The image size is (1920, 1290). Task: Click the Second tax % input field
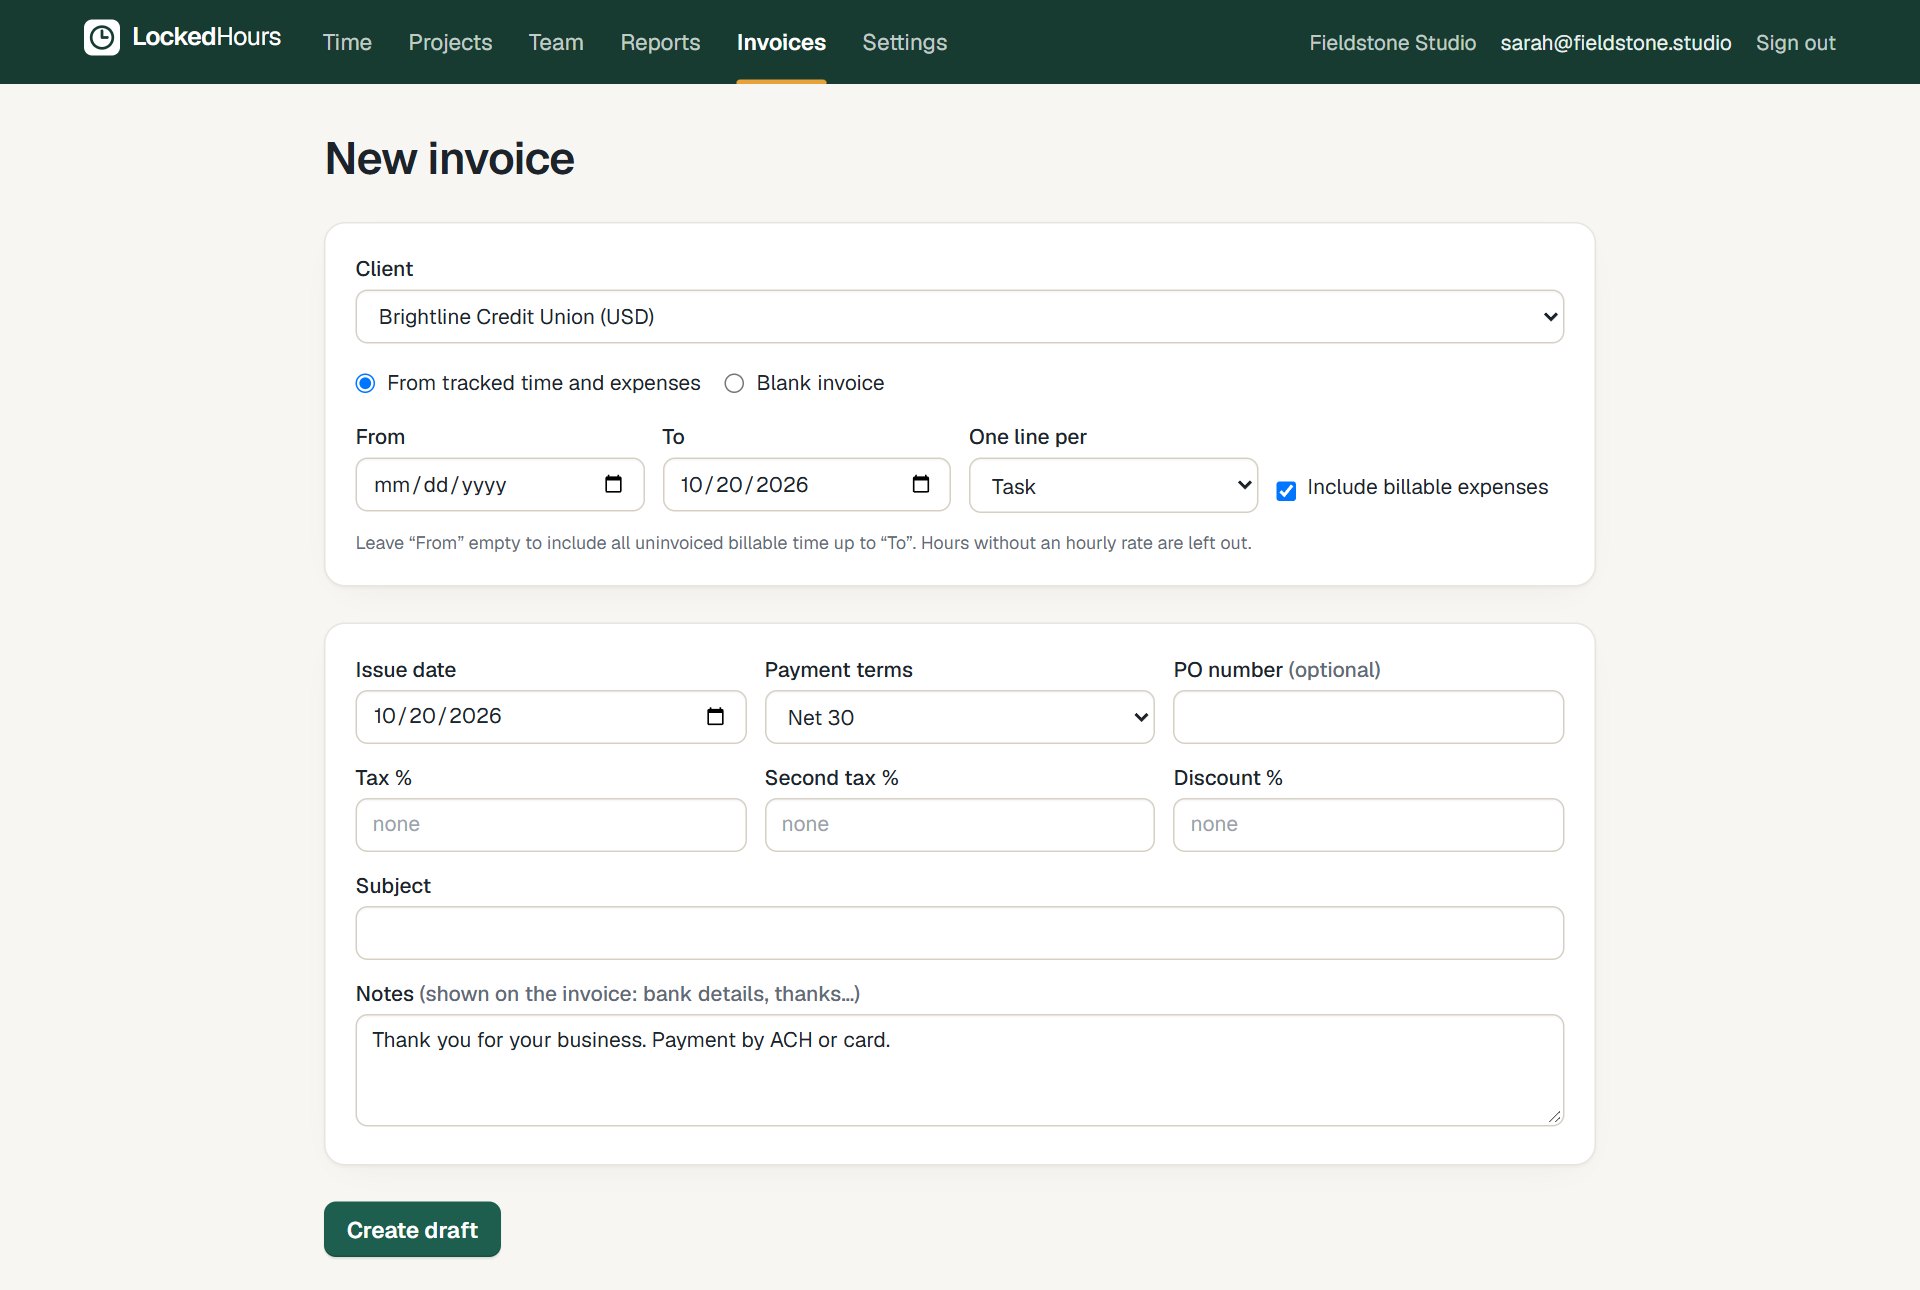[960, 825]
